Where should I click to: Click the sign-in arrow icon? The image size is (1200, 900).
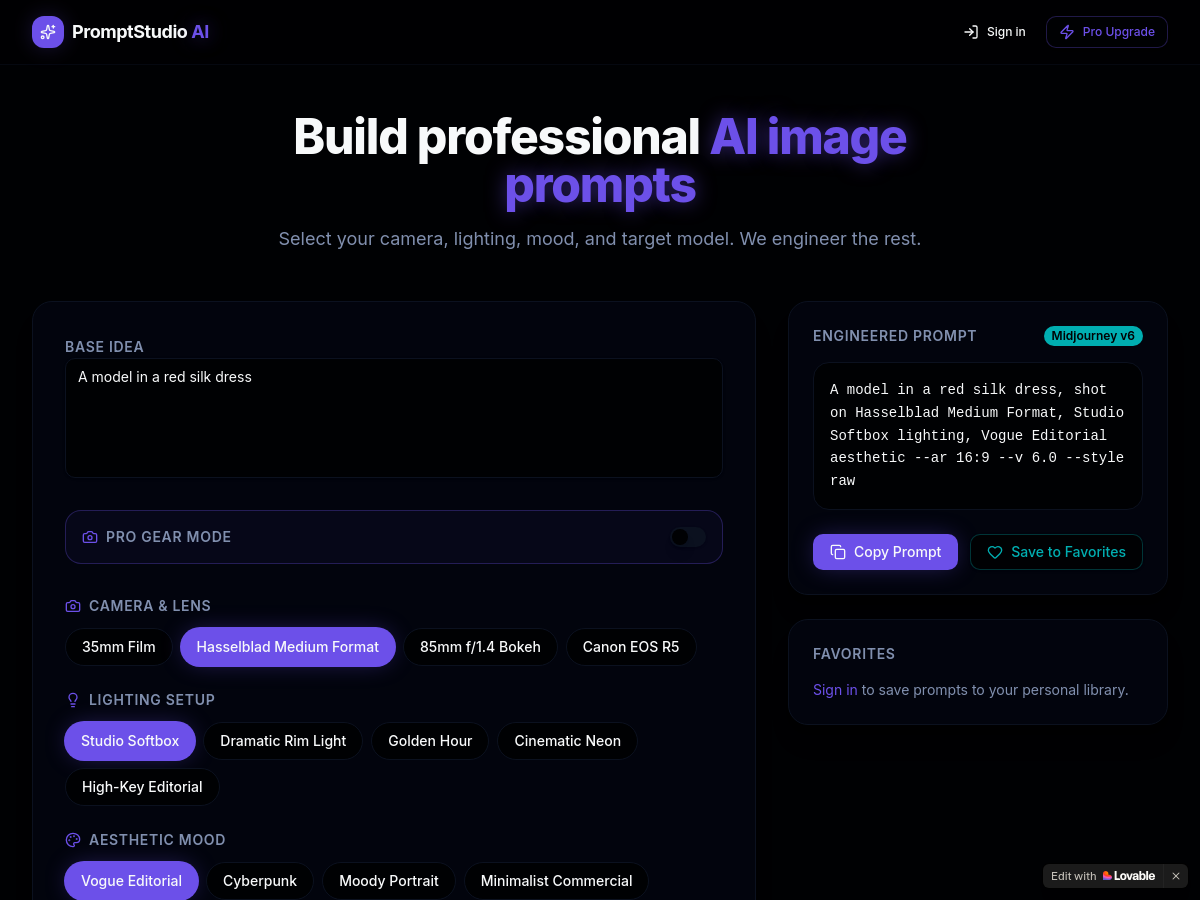pos(970,32)
